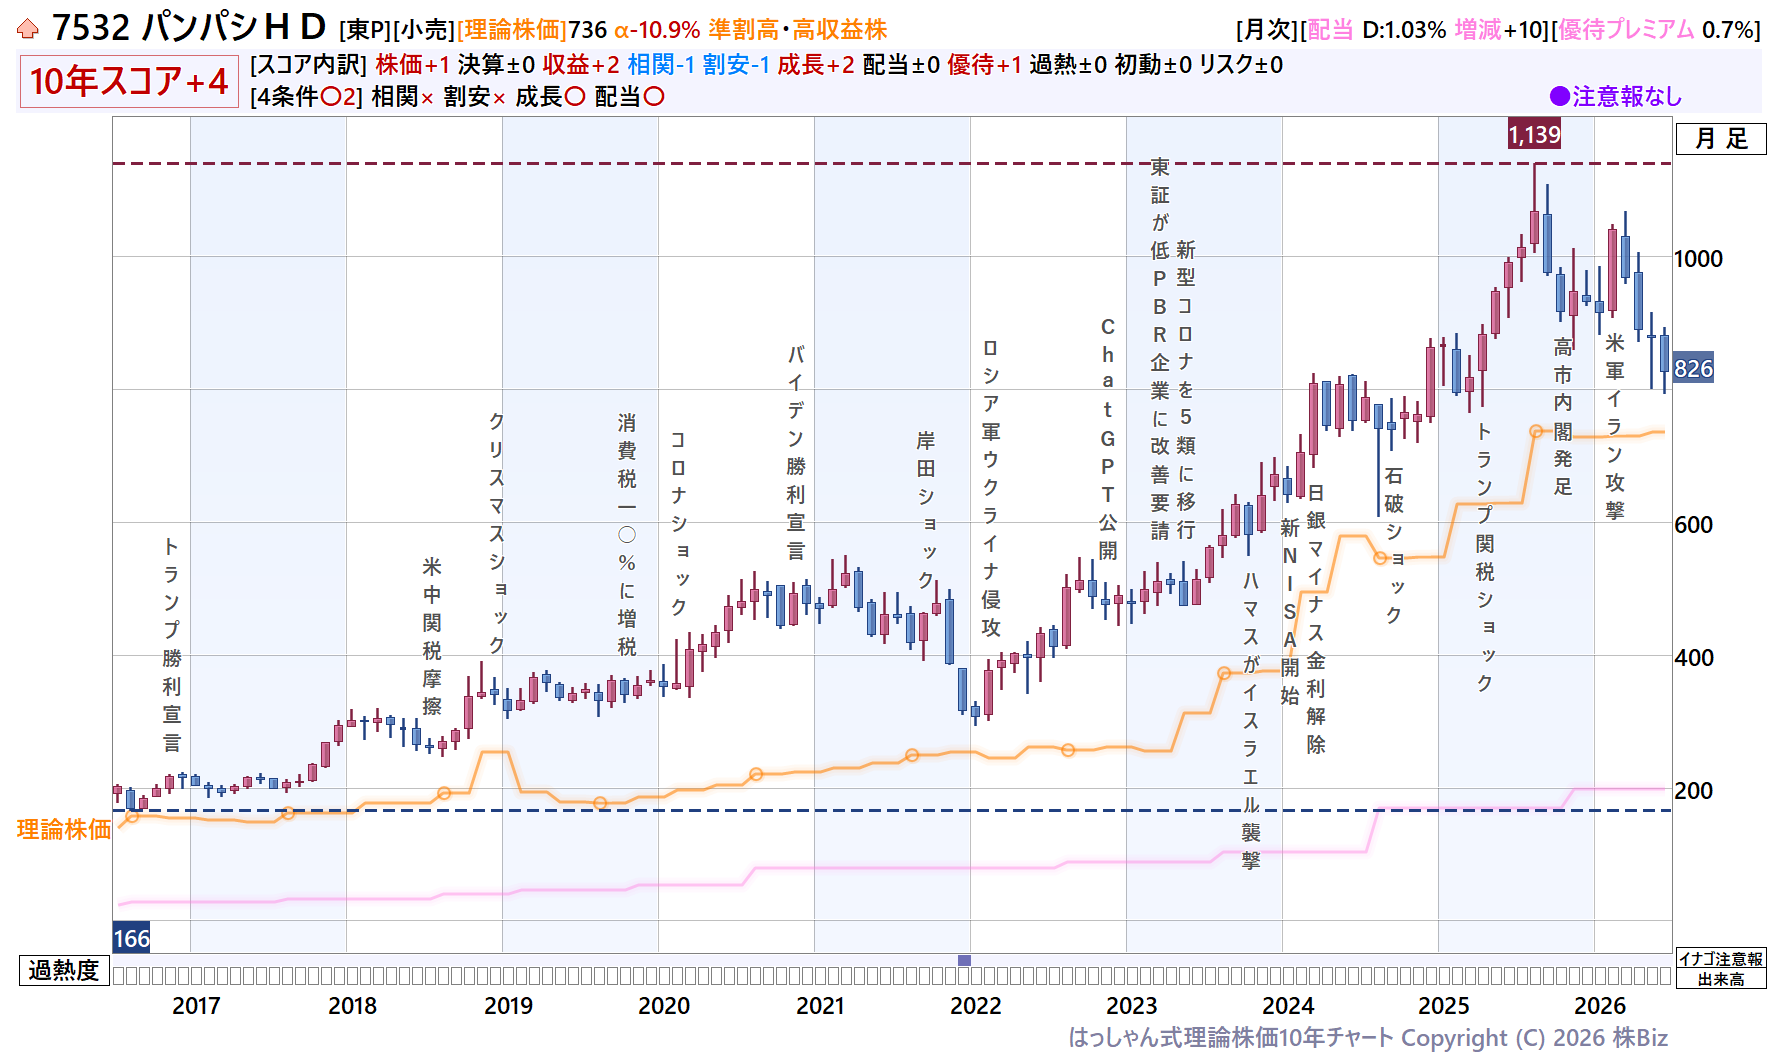The height and width of the screenshot is (1054, 1780).
Task: Click the [東P] market tag
Action: (x=365, y=30)
